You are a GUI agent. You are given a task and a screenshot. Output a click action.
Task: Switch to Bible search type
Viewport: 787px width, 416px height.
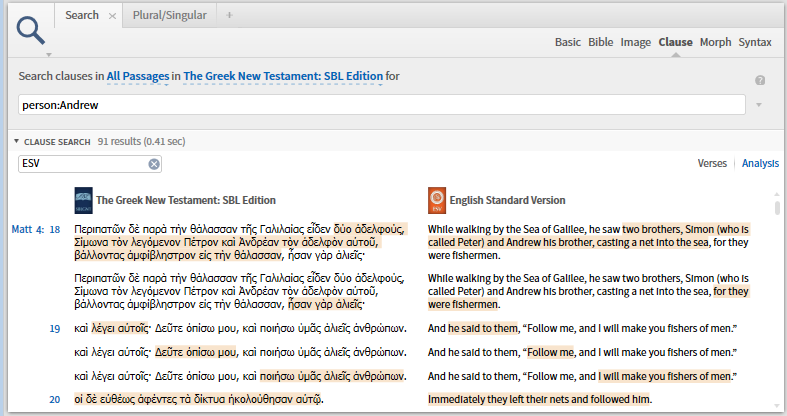pos(601,42)
